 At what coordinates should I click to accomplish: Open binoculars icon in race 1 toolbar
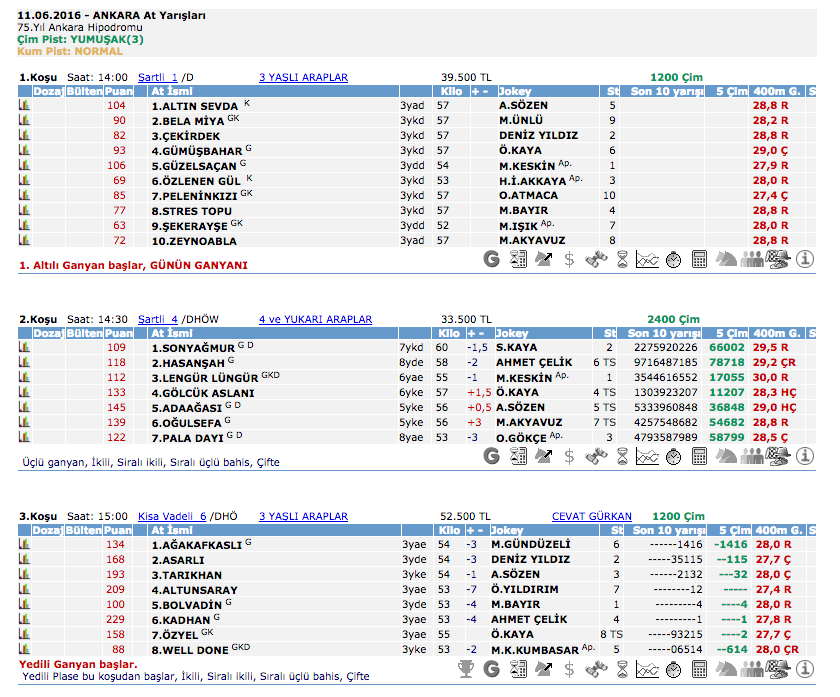[596, 259]
